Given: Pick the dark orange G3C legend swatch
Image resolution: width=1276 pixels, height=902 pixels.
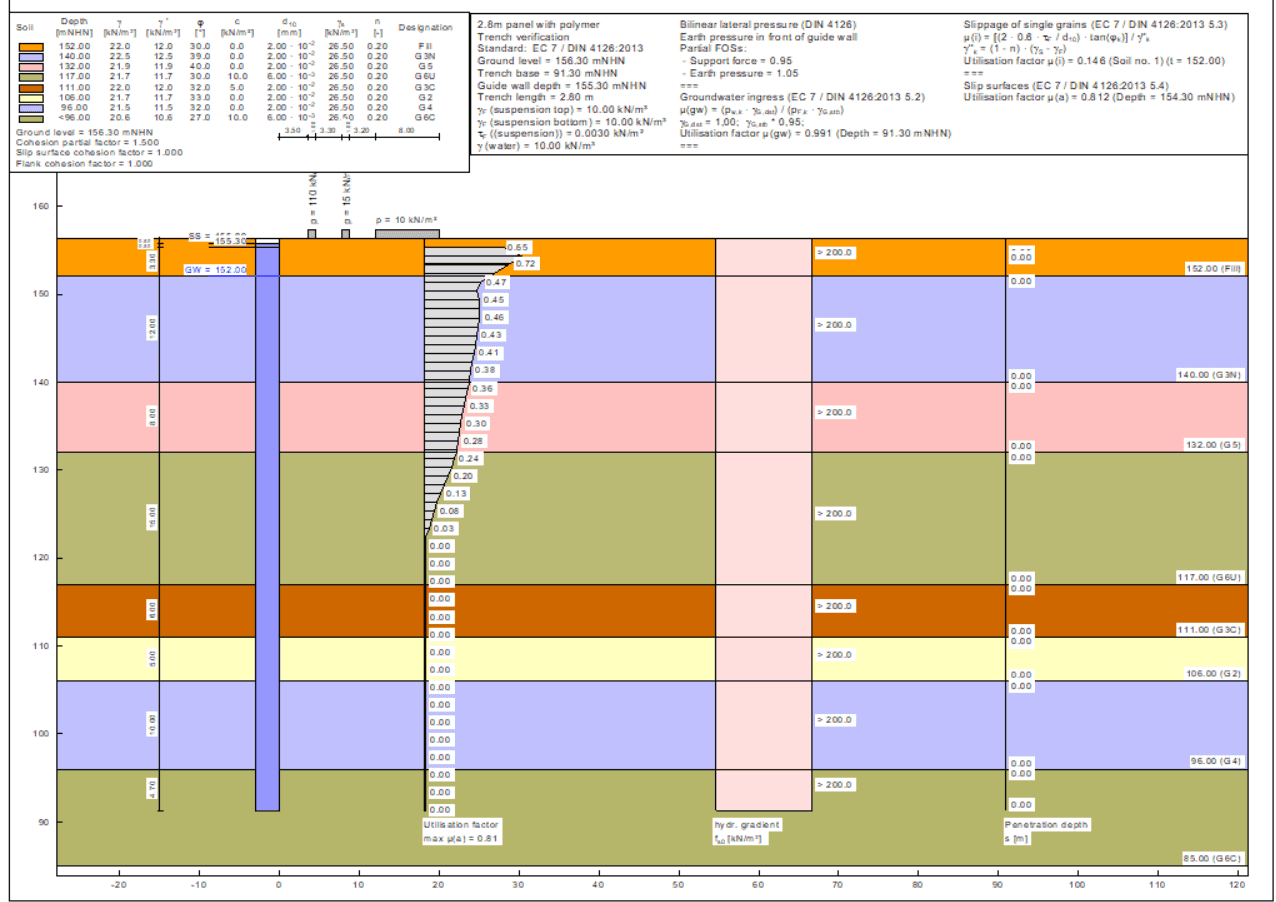Looking at the screenshot, I should 32,87.
